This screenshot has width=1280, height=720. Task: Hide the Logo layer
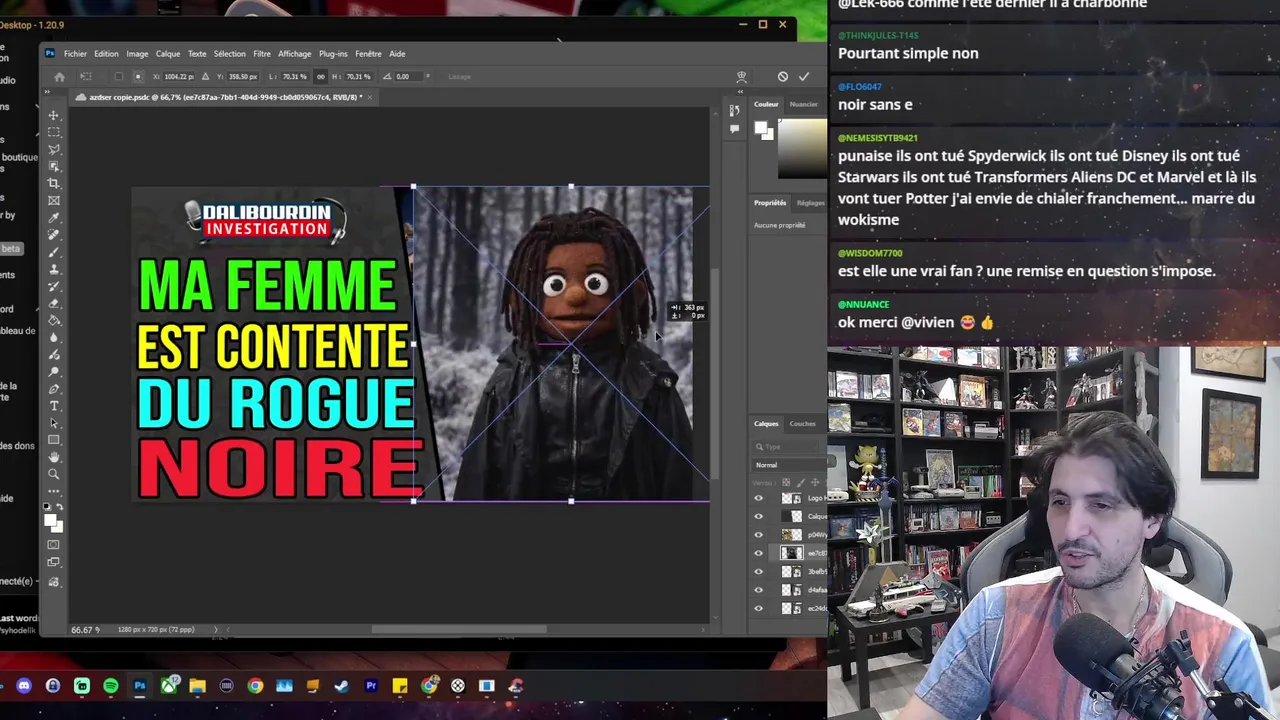click(x=758, y=498)
